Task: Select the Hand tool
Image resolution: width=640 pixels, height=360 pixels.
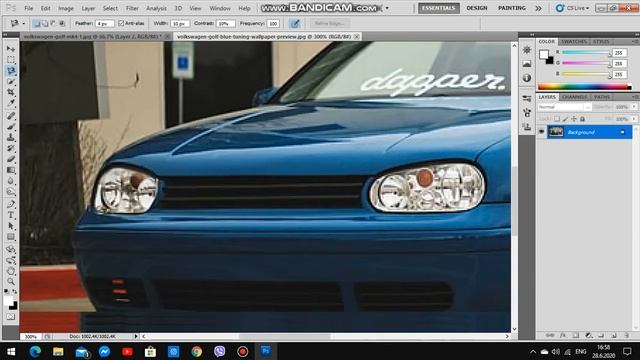Action: tap(11, 271)
